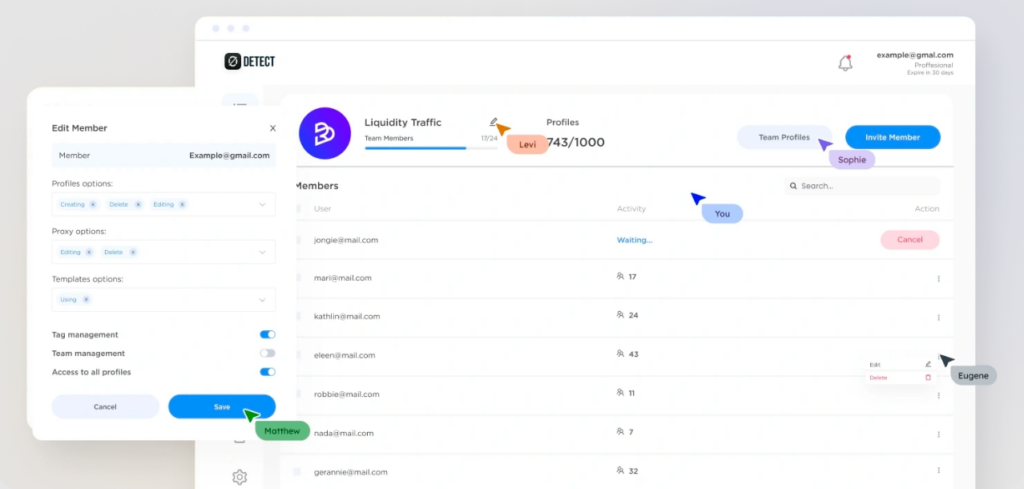Click the profiles icon beside 43
This screenshot has width=1024, height=489.
(620, 353)
